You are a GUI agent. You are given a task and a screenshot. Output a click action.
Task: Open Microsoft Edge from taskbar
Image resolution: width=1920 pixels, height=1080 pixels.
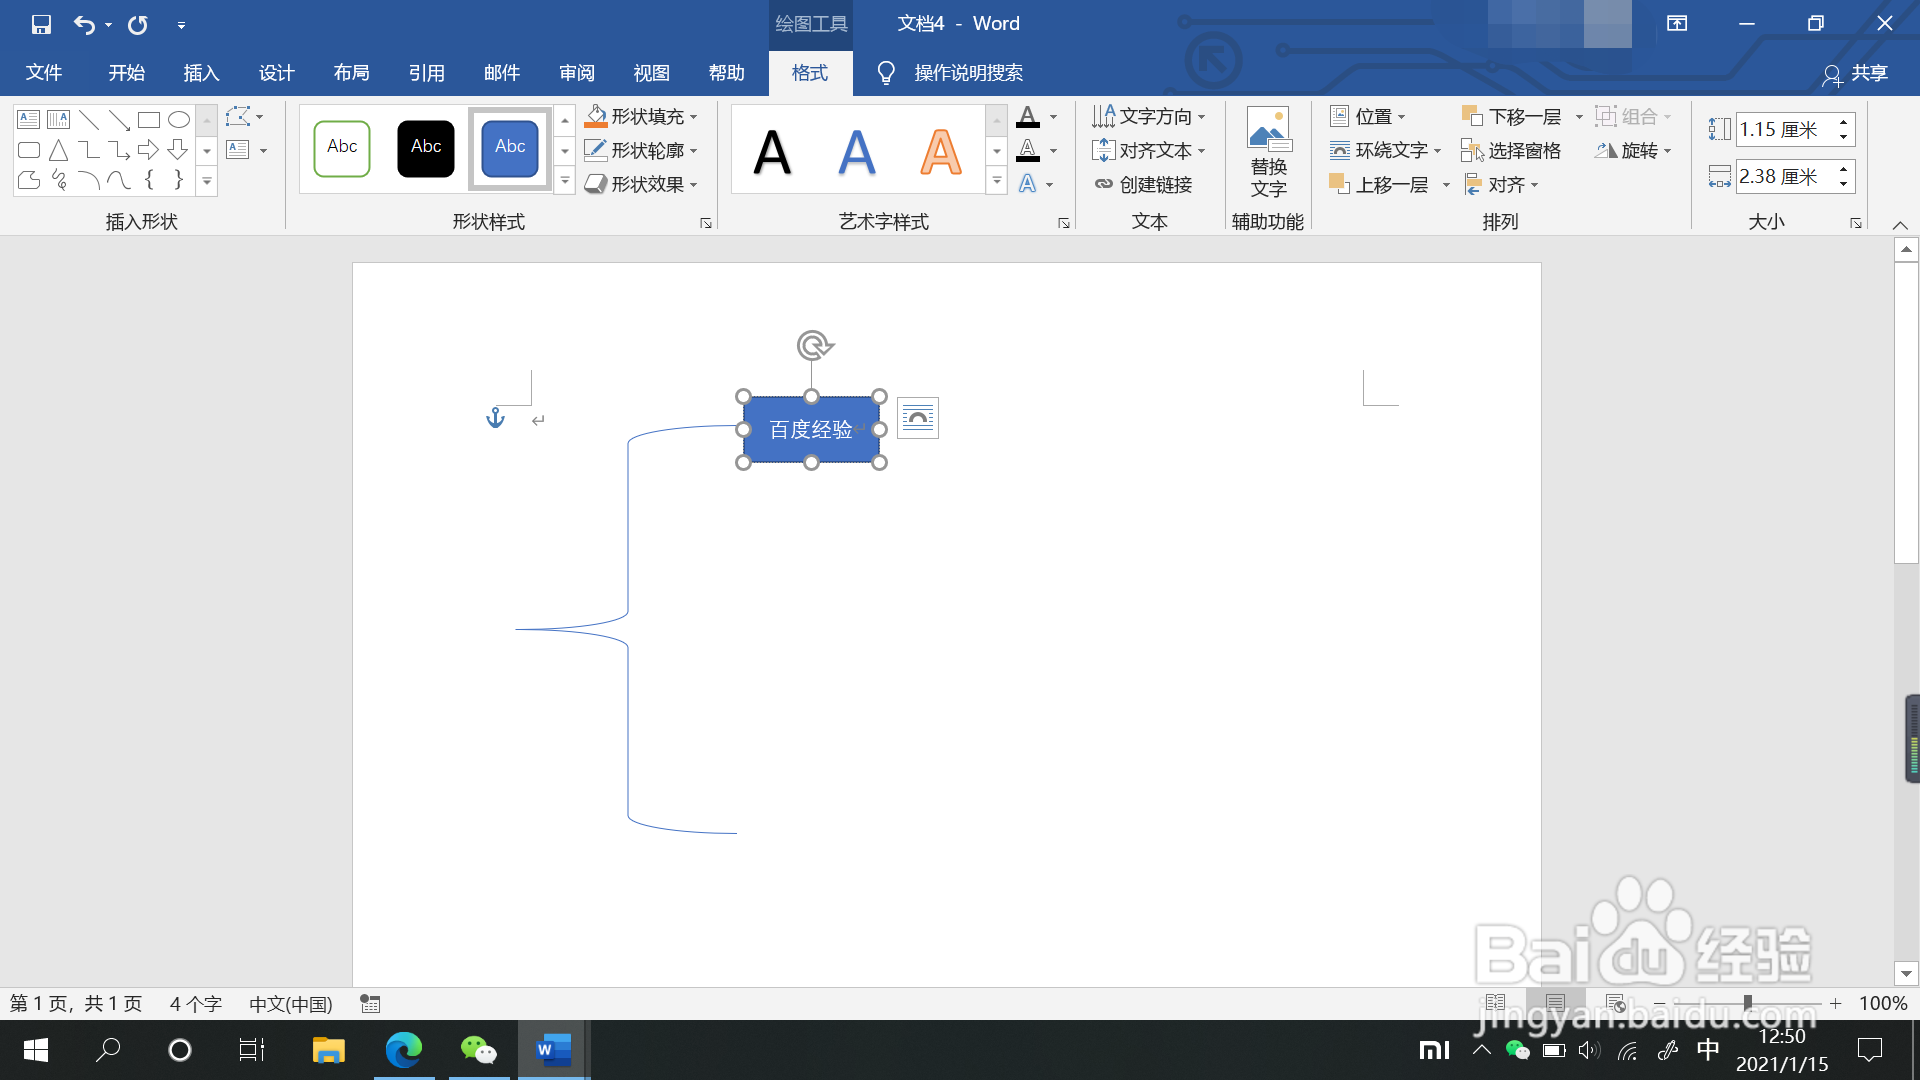404,1050
